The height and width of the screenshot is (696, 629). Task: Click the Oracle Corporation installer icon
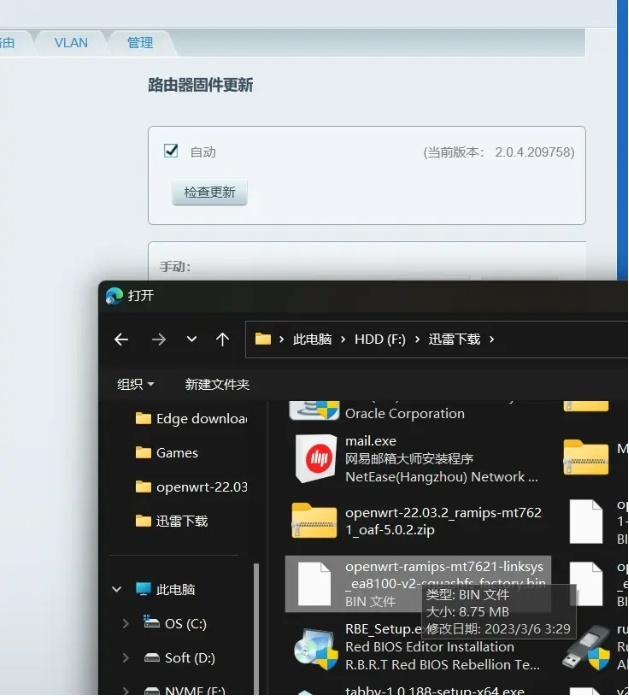point(314,410)
